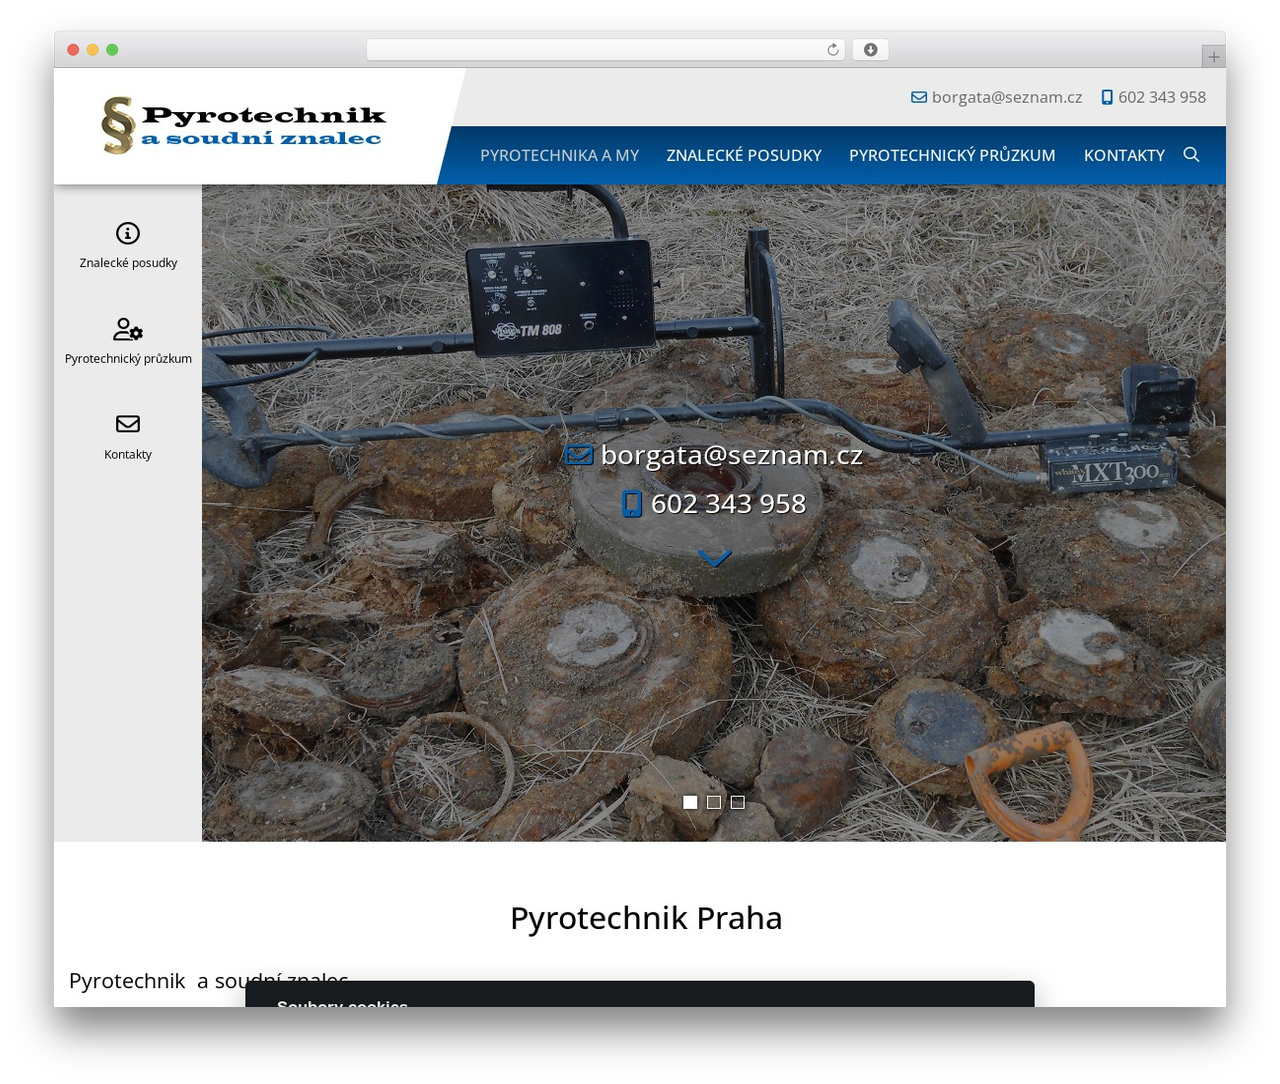This screenshot has height=1084, width=1280.
Task: Click the Pyrotechnik a soudní znalec logo
Action: (x=243, y=126)
